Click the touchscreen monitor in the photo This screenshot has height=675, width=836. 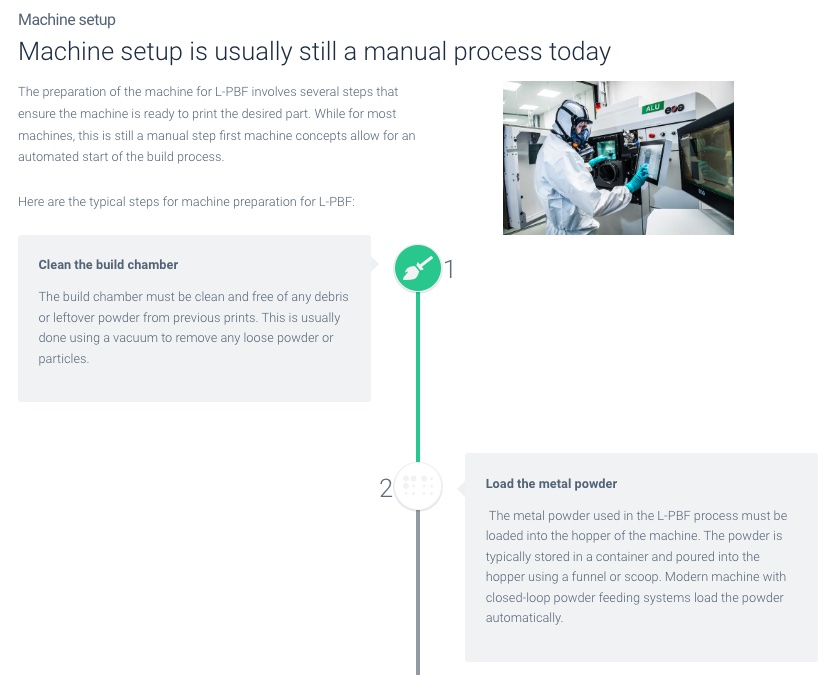click(653, 162)
